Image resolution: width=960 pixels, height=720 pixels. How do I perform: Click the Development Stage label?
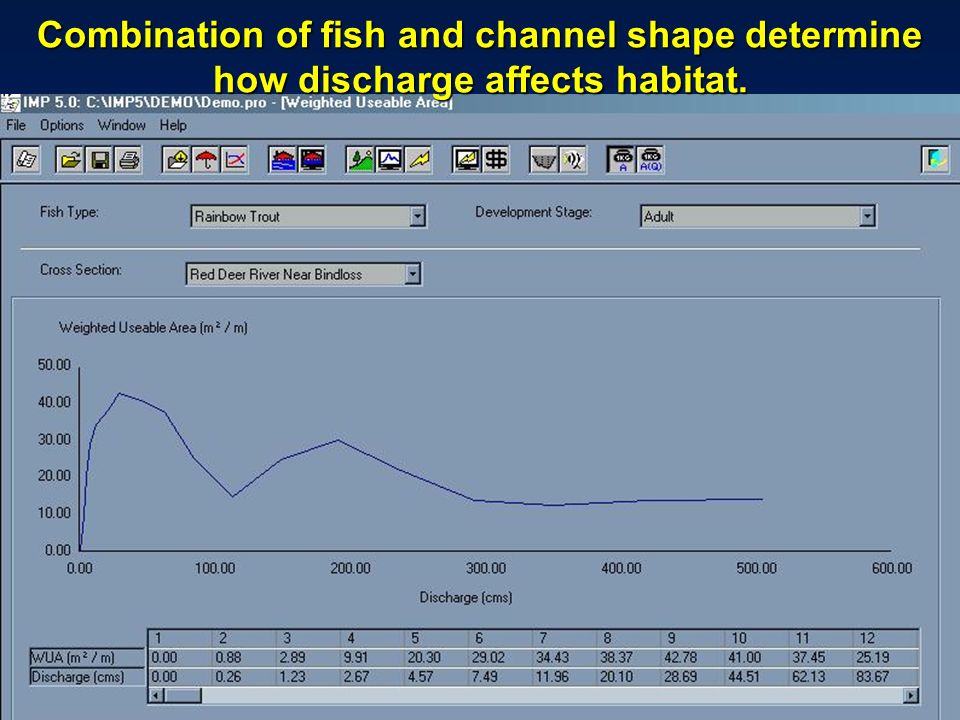pos(534,212)
